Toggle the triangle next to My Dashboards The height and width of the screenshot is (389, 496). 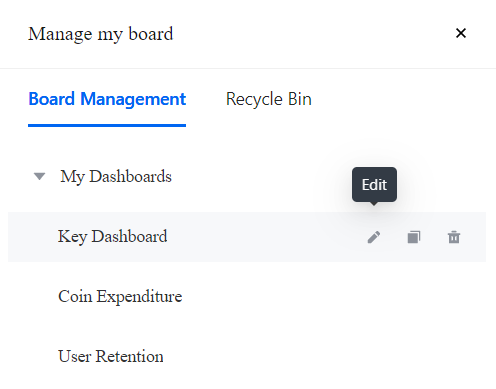pos(40,176)
